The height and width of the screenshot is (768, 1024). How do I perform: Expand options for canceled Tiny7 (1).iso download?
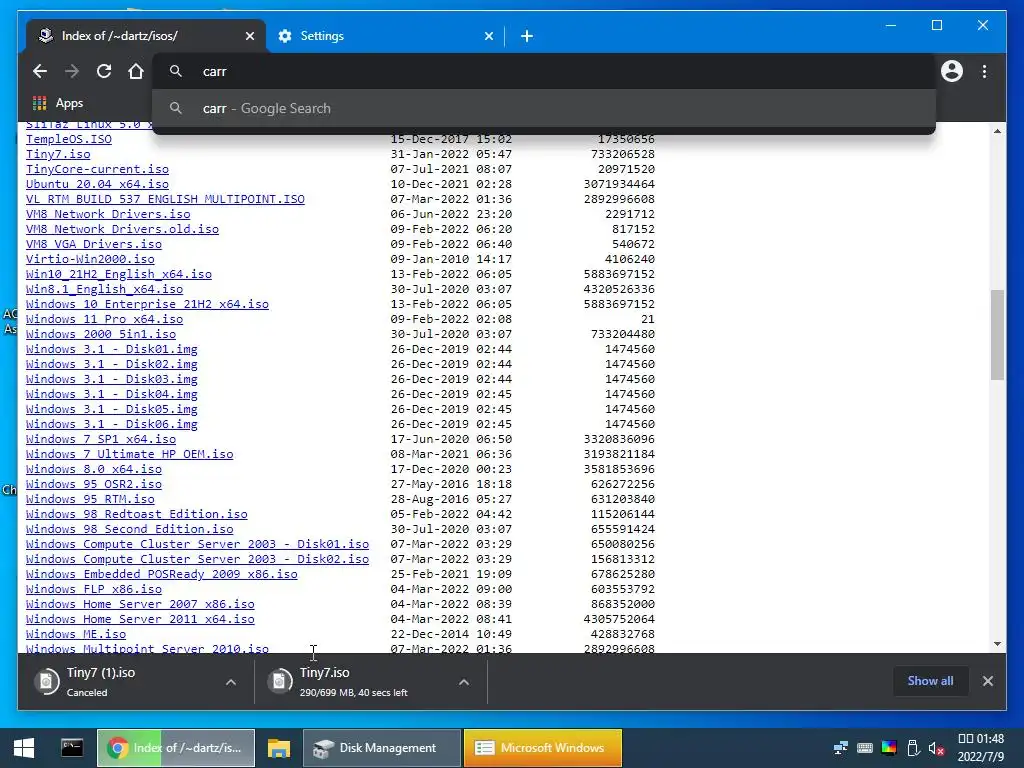[231, 682]
